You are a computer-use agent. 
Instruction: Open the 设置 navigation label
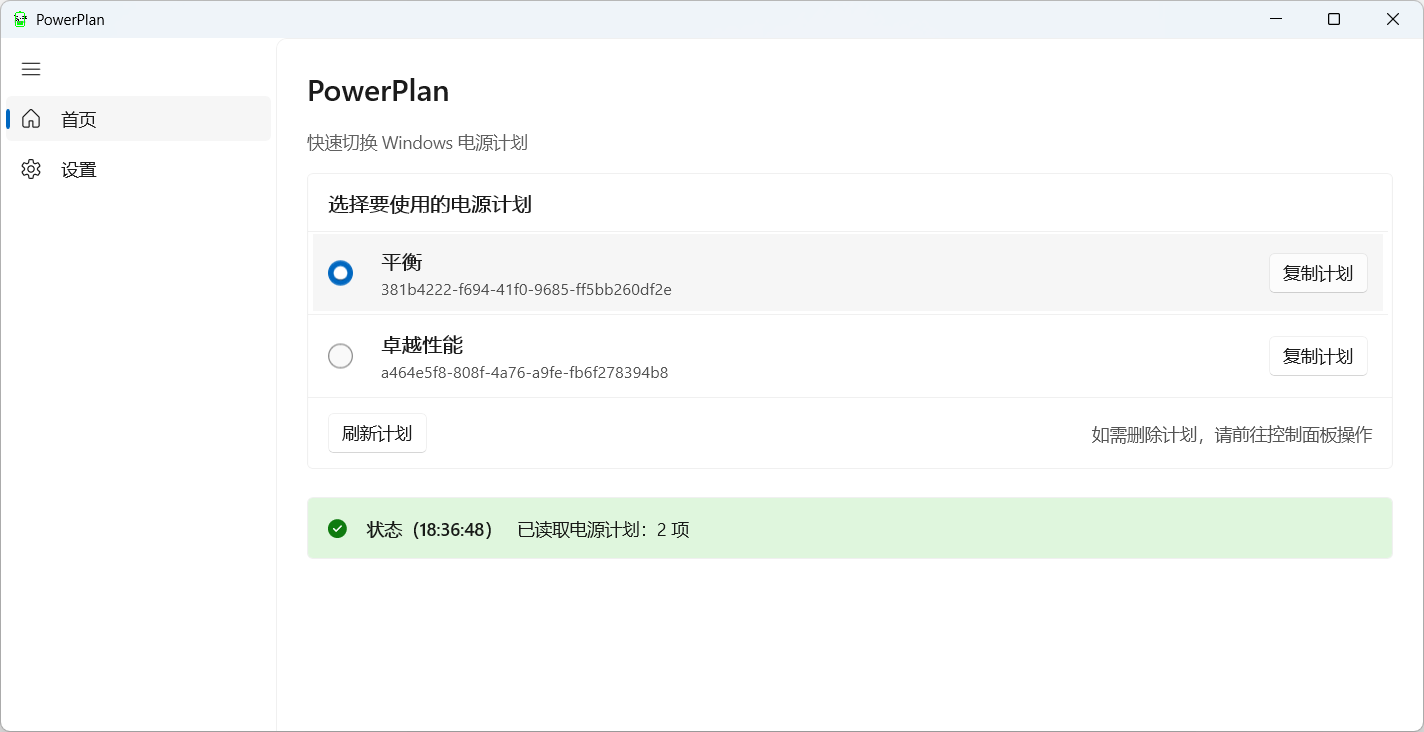click(79, 170)
